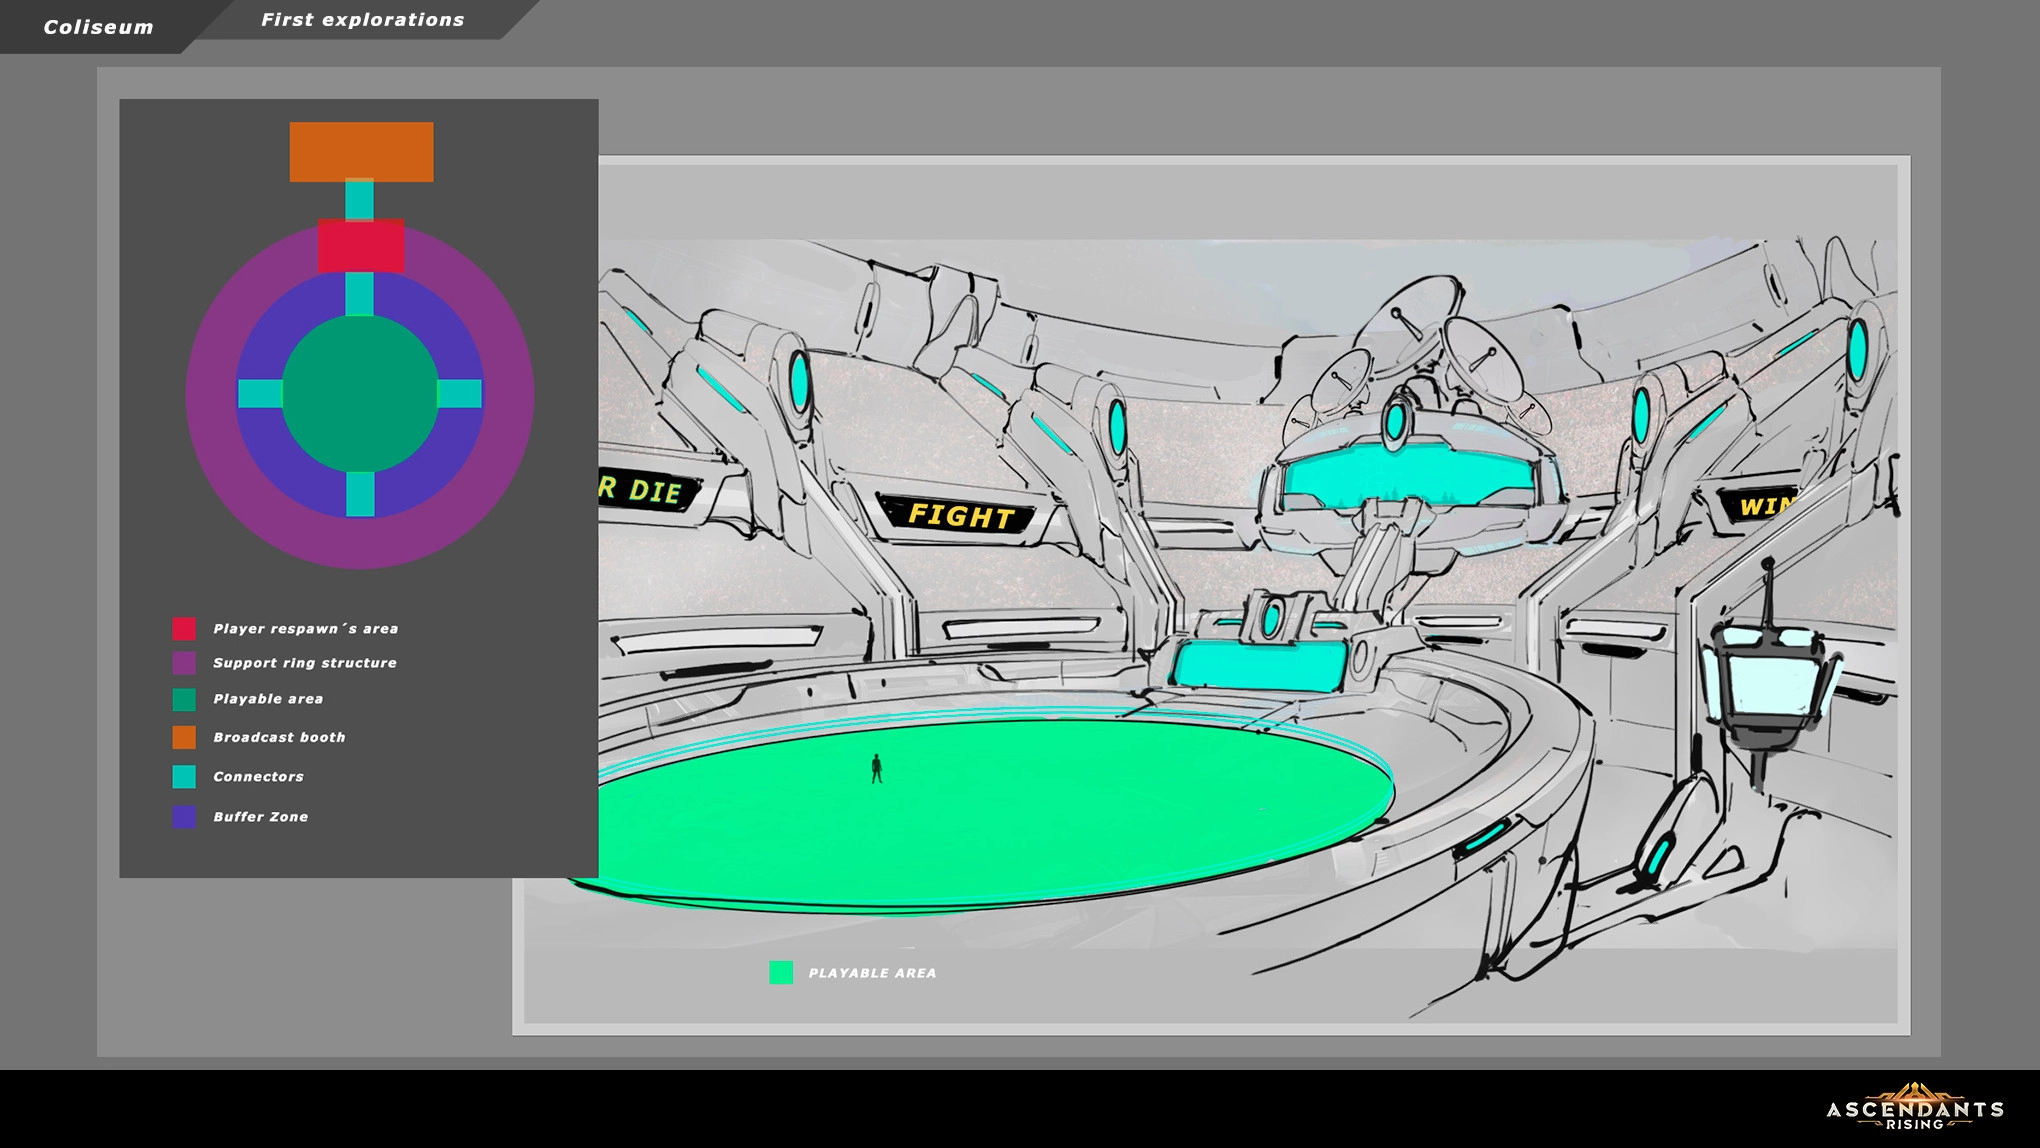Screen dimensions: 2040x1148
Task: Click the Buffer Zone legend label
Action: (260, 817)
